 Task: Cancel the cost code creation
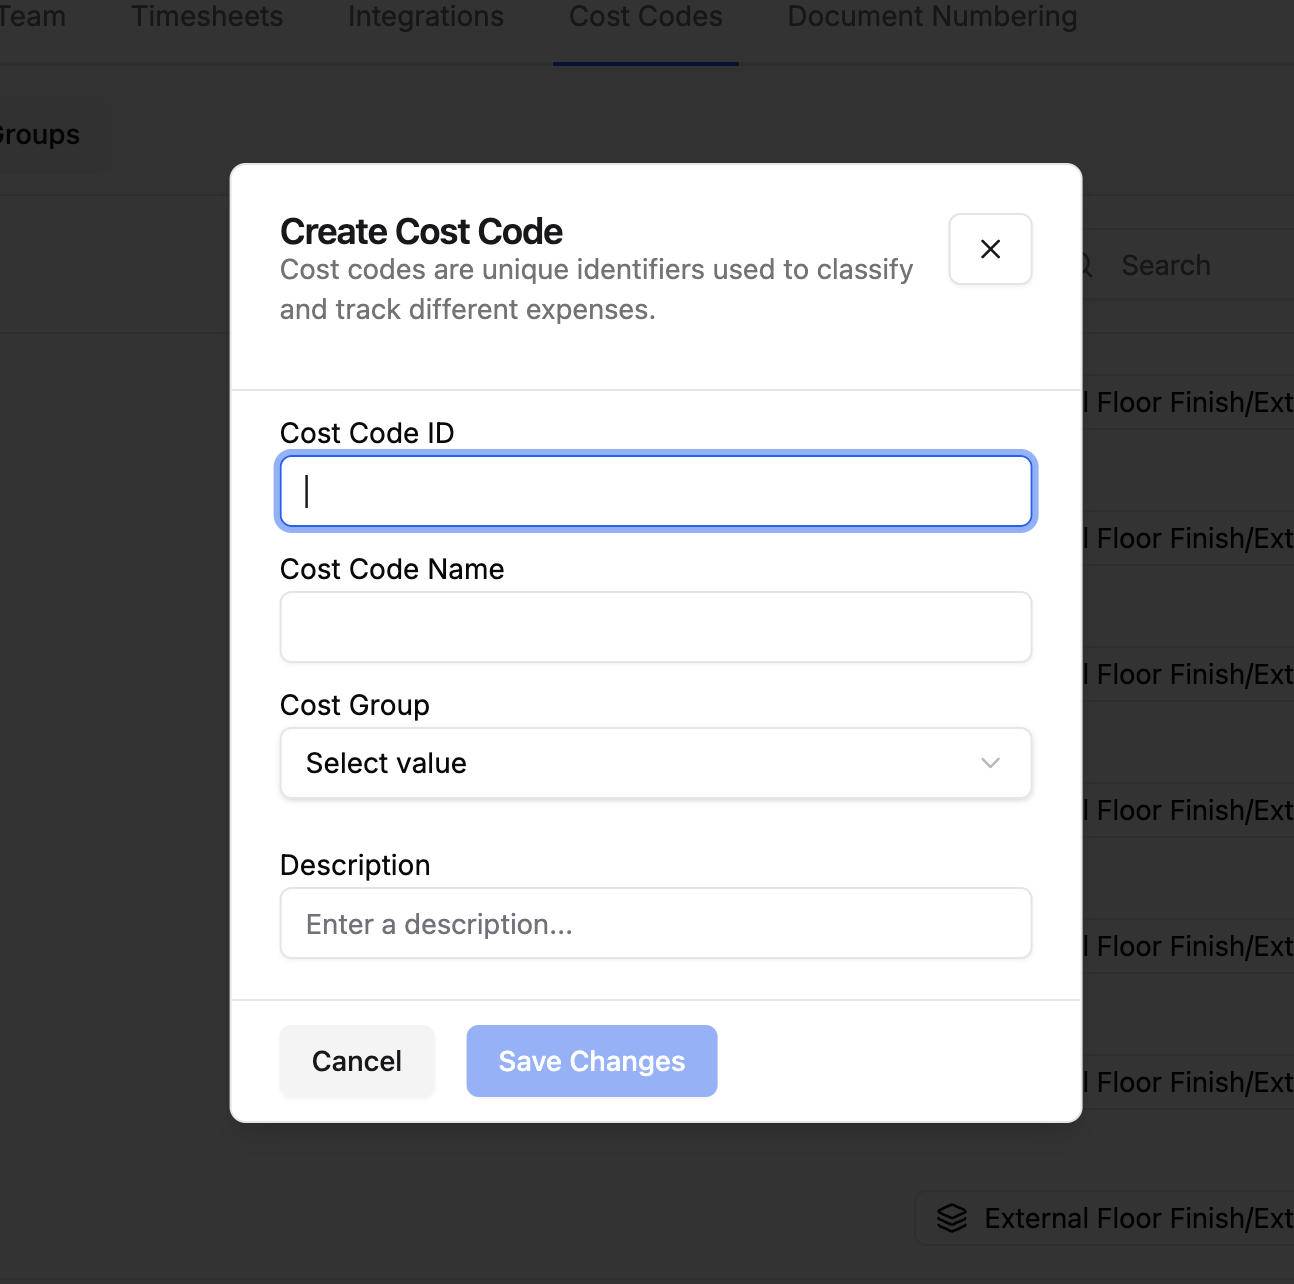(x=357, y=1061)
